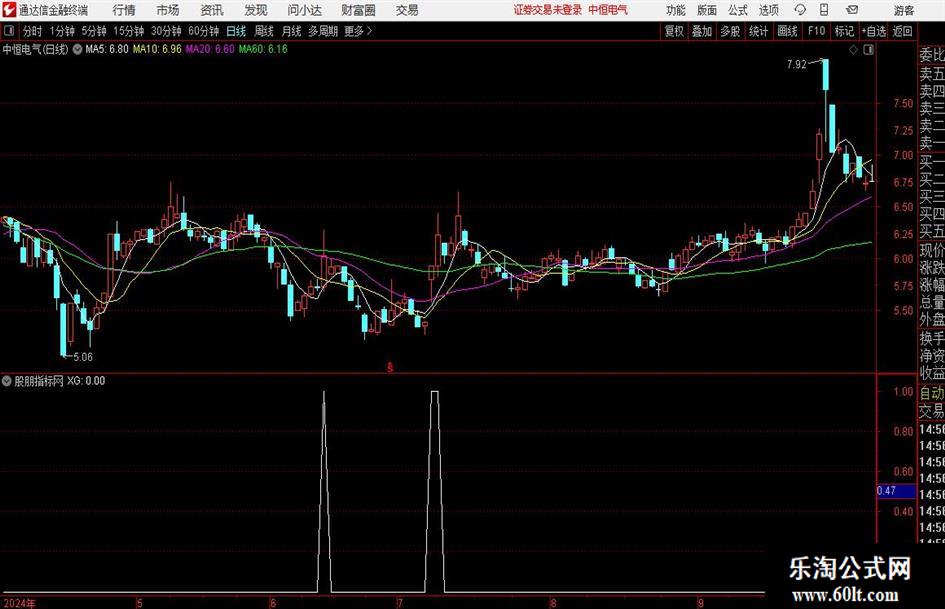Switch to the 周线 weekly tab
The height and width of the screenshot is (609, 945).
pos(263,31)
